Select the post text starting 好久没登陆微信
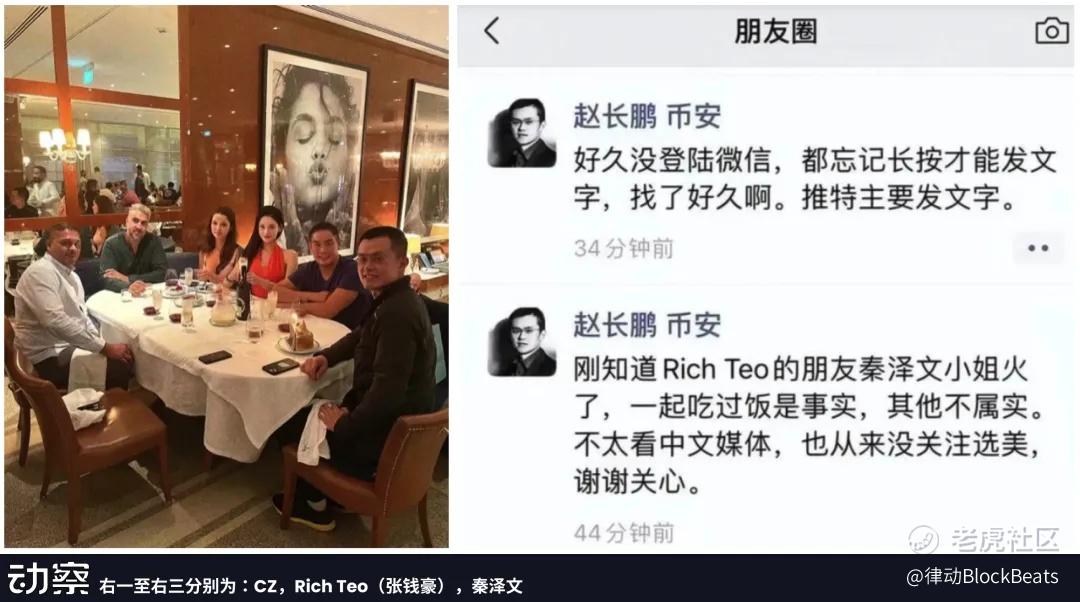The image size is (1080, 602). tap(815, 179)
